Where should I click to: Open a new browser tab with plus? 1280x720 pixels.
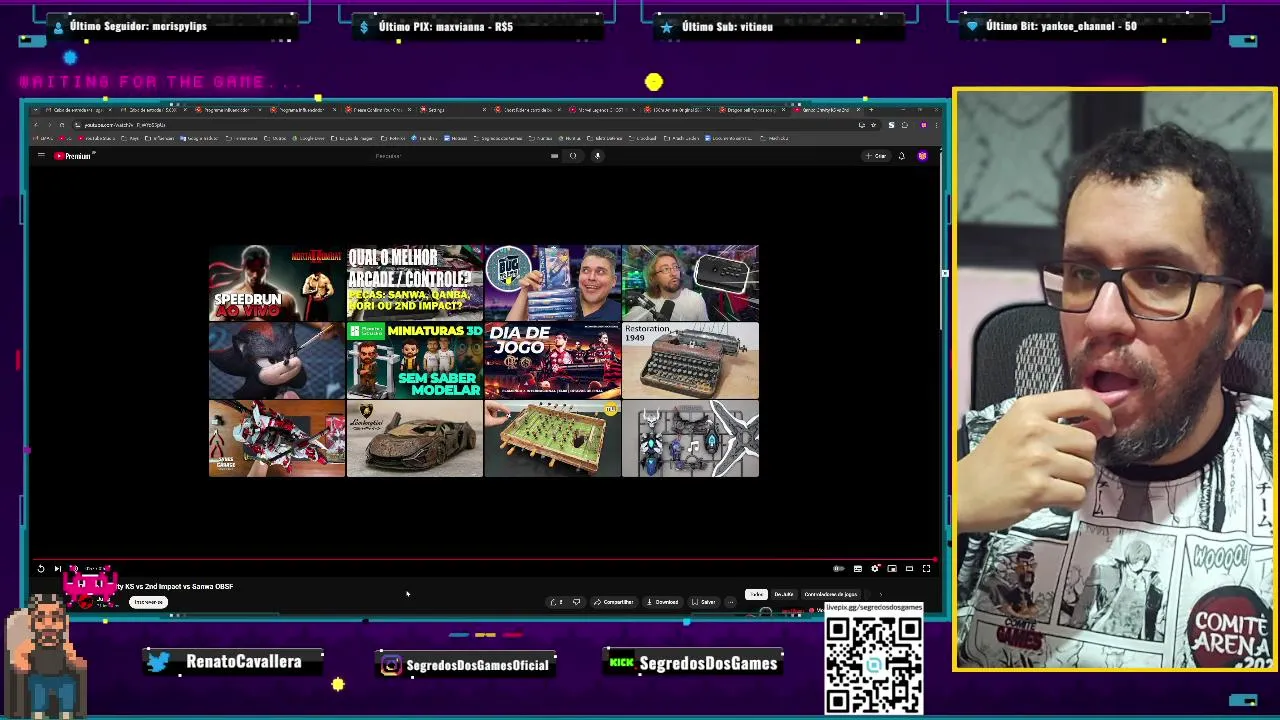click(870, 110)
